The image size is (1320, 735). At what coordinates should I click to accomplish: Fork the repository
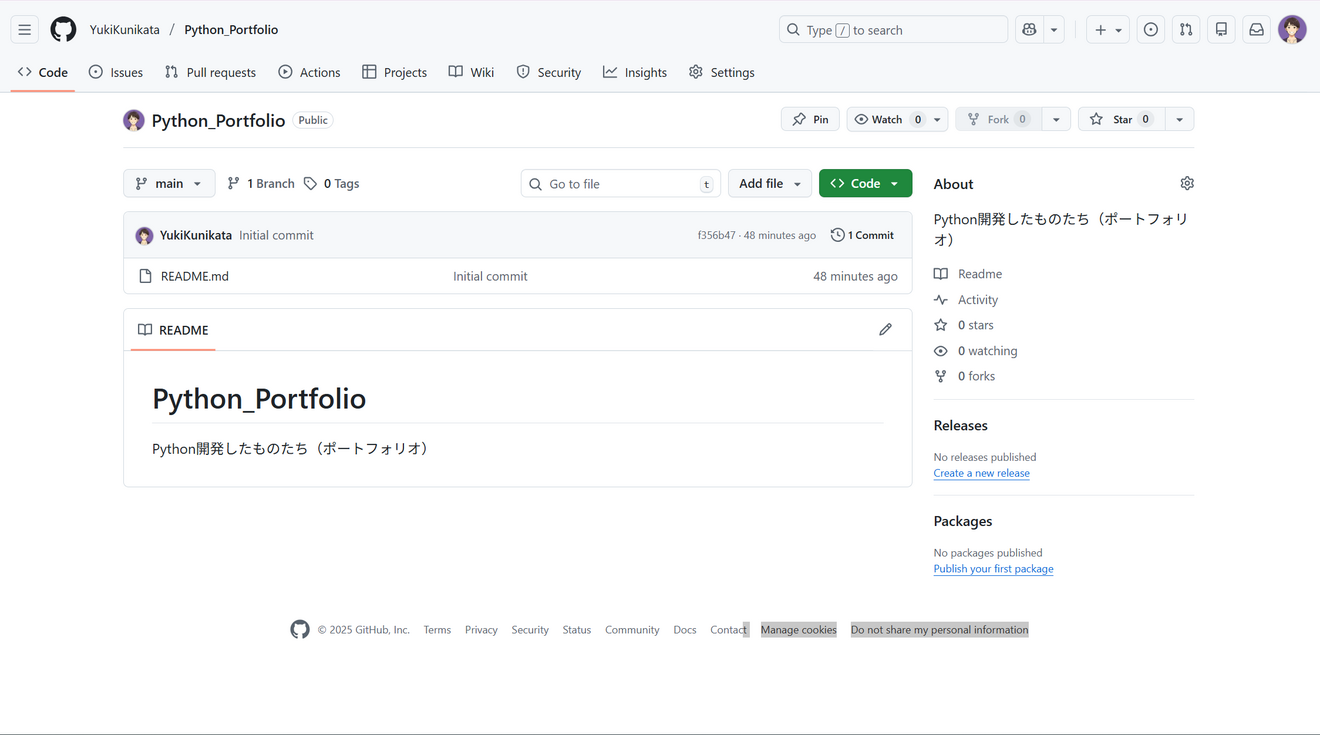(x=998, y=119)
